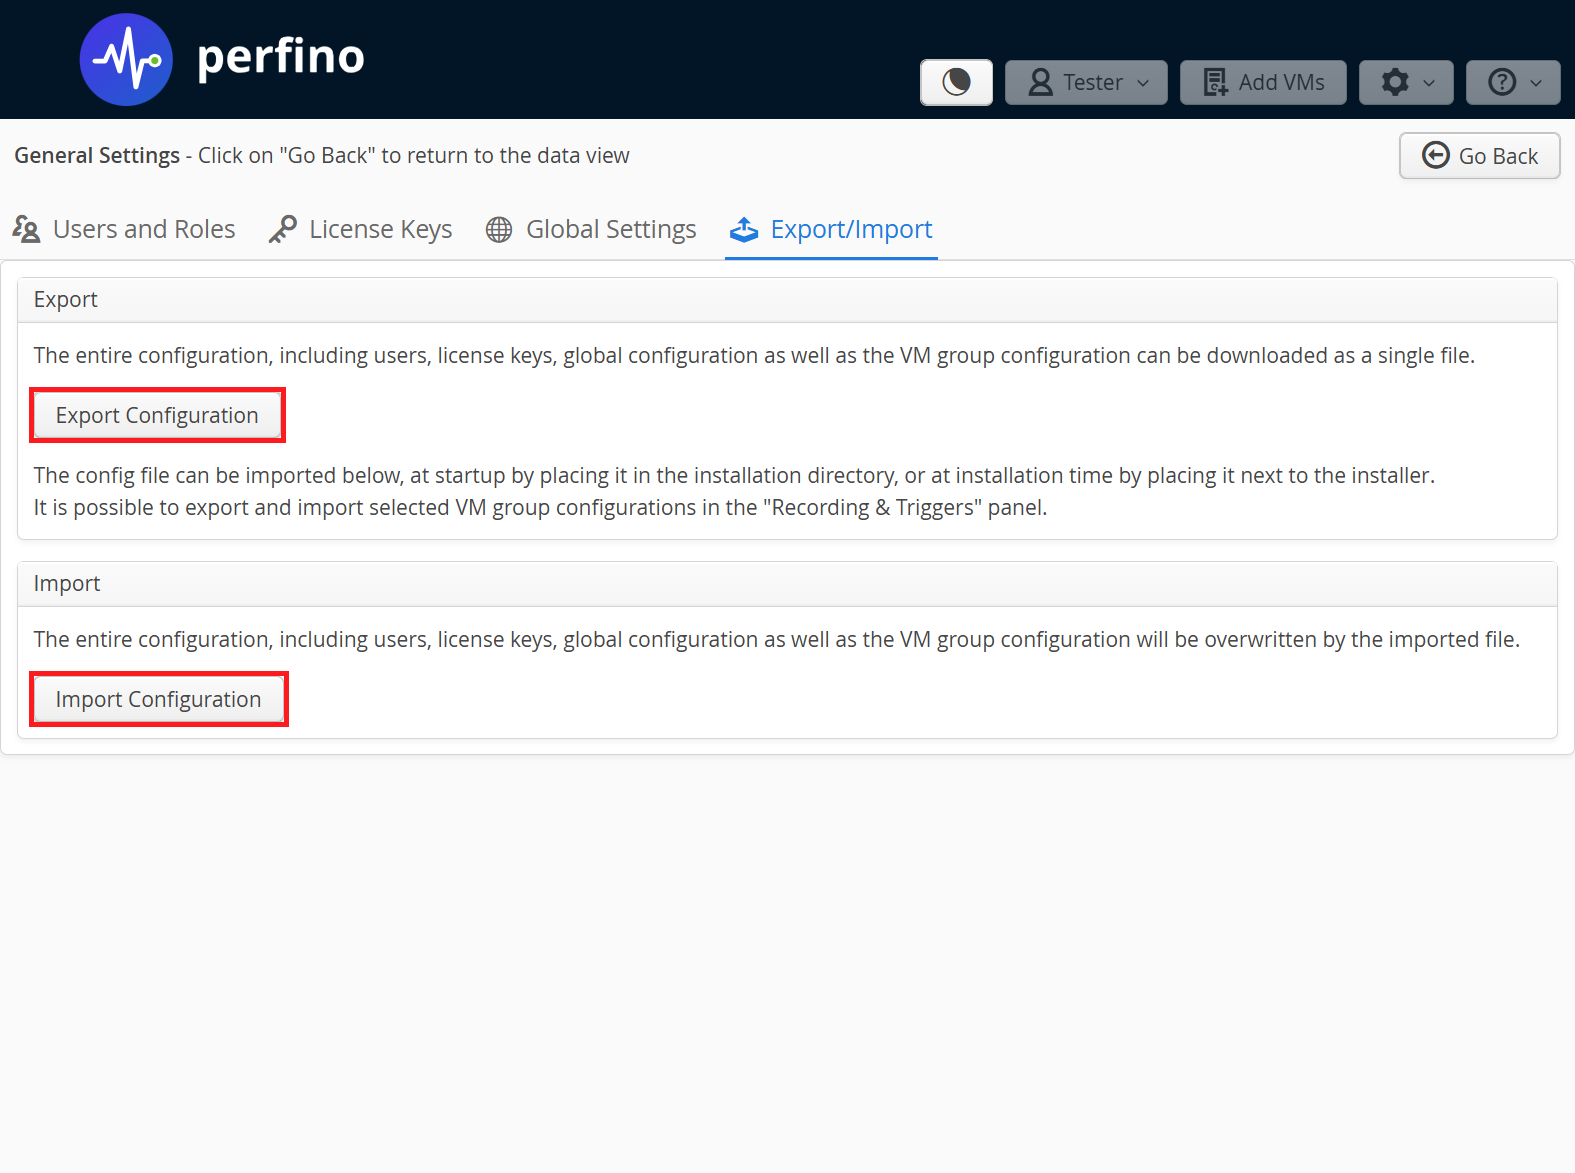
Task: Open the Tester user dropdown
Action: tap(1086, 82)
